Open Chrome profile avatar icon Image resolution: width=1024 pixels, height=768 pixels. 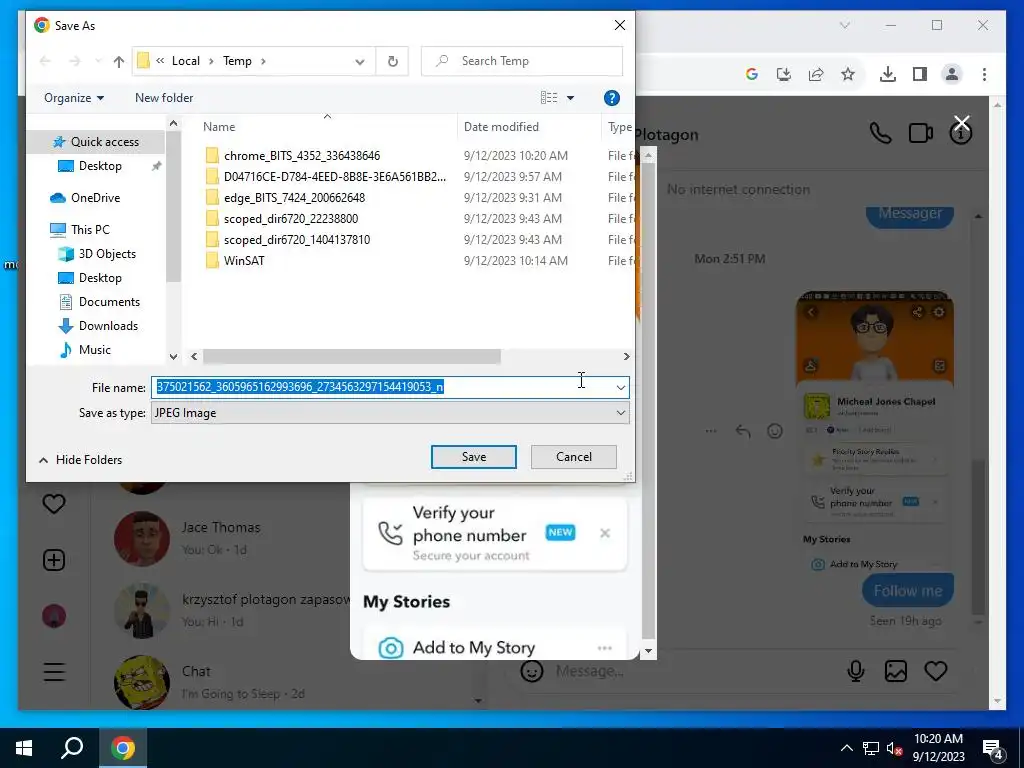tap(952, 74)
